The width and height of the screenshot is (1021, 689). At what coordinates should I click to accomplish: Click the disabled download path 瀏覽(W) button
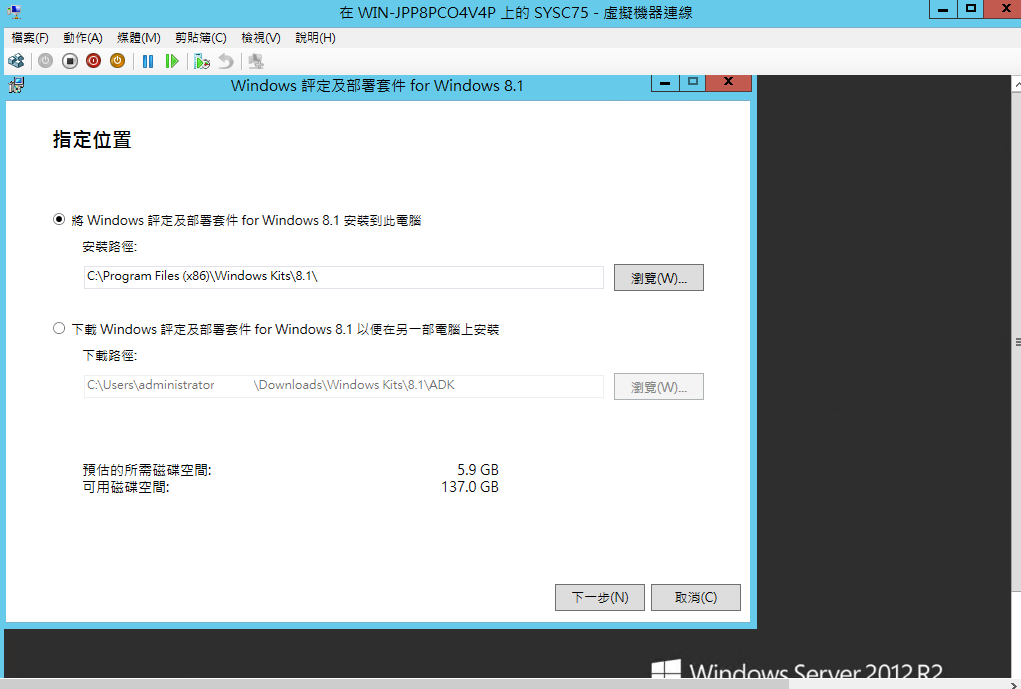[658, 386]
